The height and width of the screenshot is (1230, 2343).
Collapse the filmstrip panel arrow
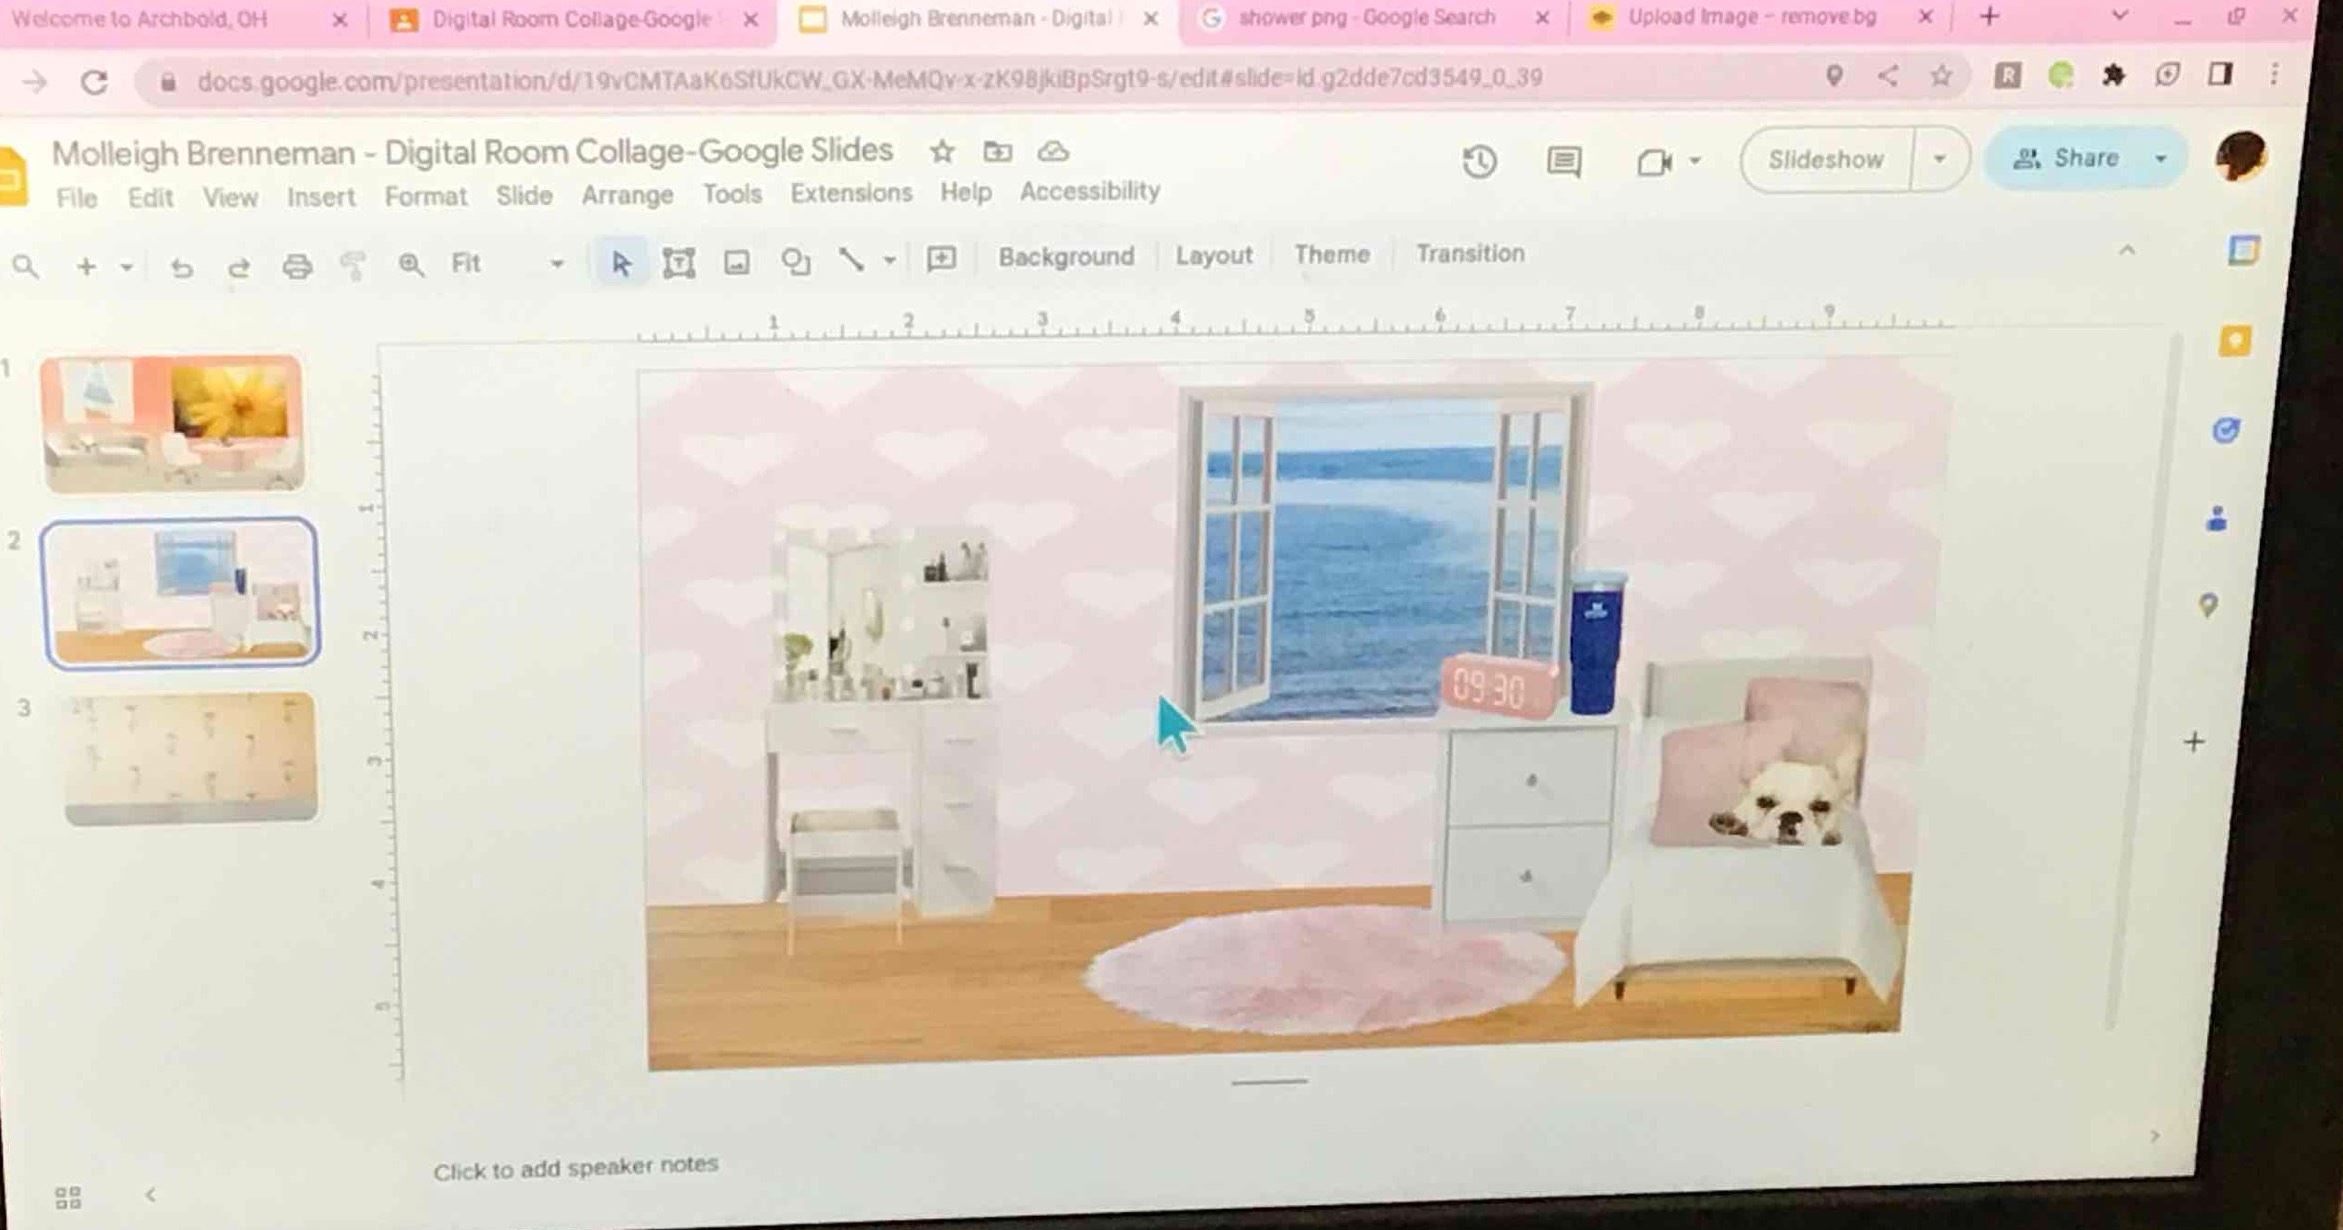(150, 1194)
